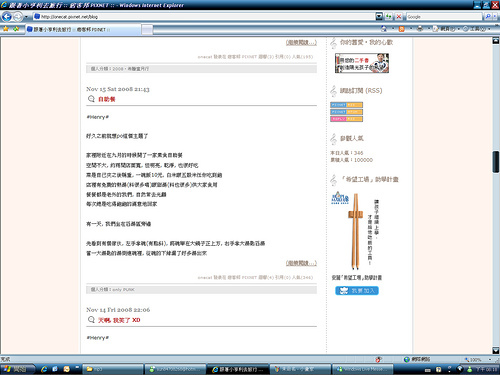Open the post titled 自助餐
500x375 pixels.
107,99
